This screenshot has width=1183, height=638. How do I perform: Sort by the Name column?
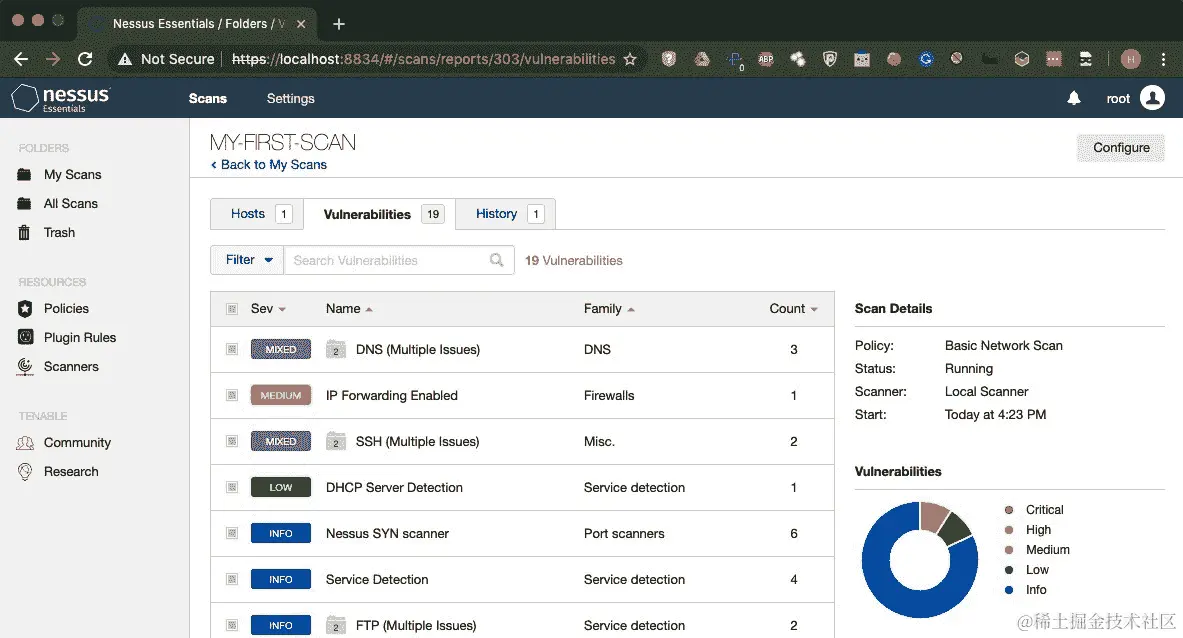pyautogui.click(x=349, y=308)
